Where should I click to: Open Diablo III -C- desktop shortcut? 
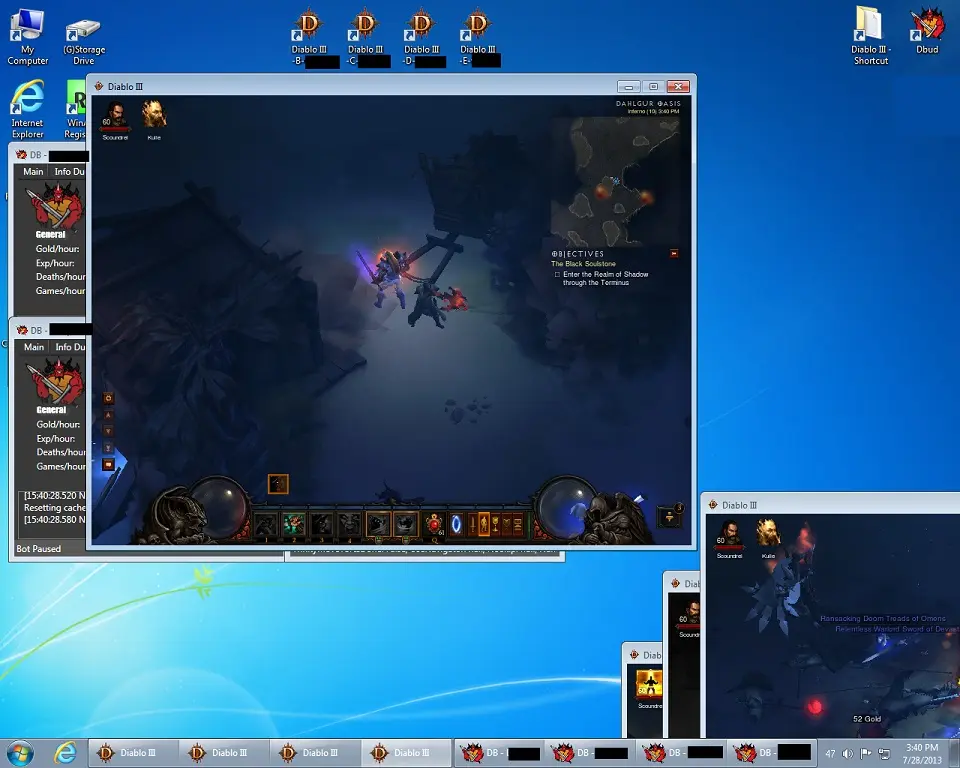(x=366, y=37)
